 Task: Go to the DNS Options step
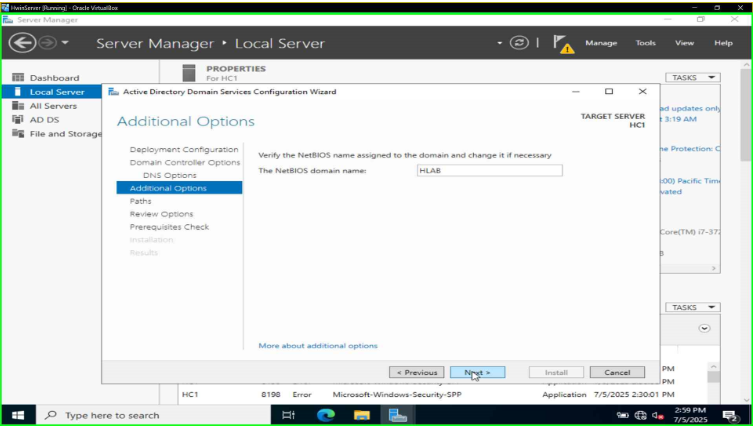coord(170,175)
